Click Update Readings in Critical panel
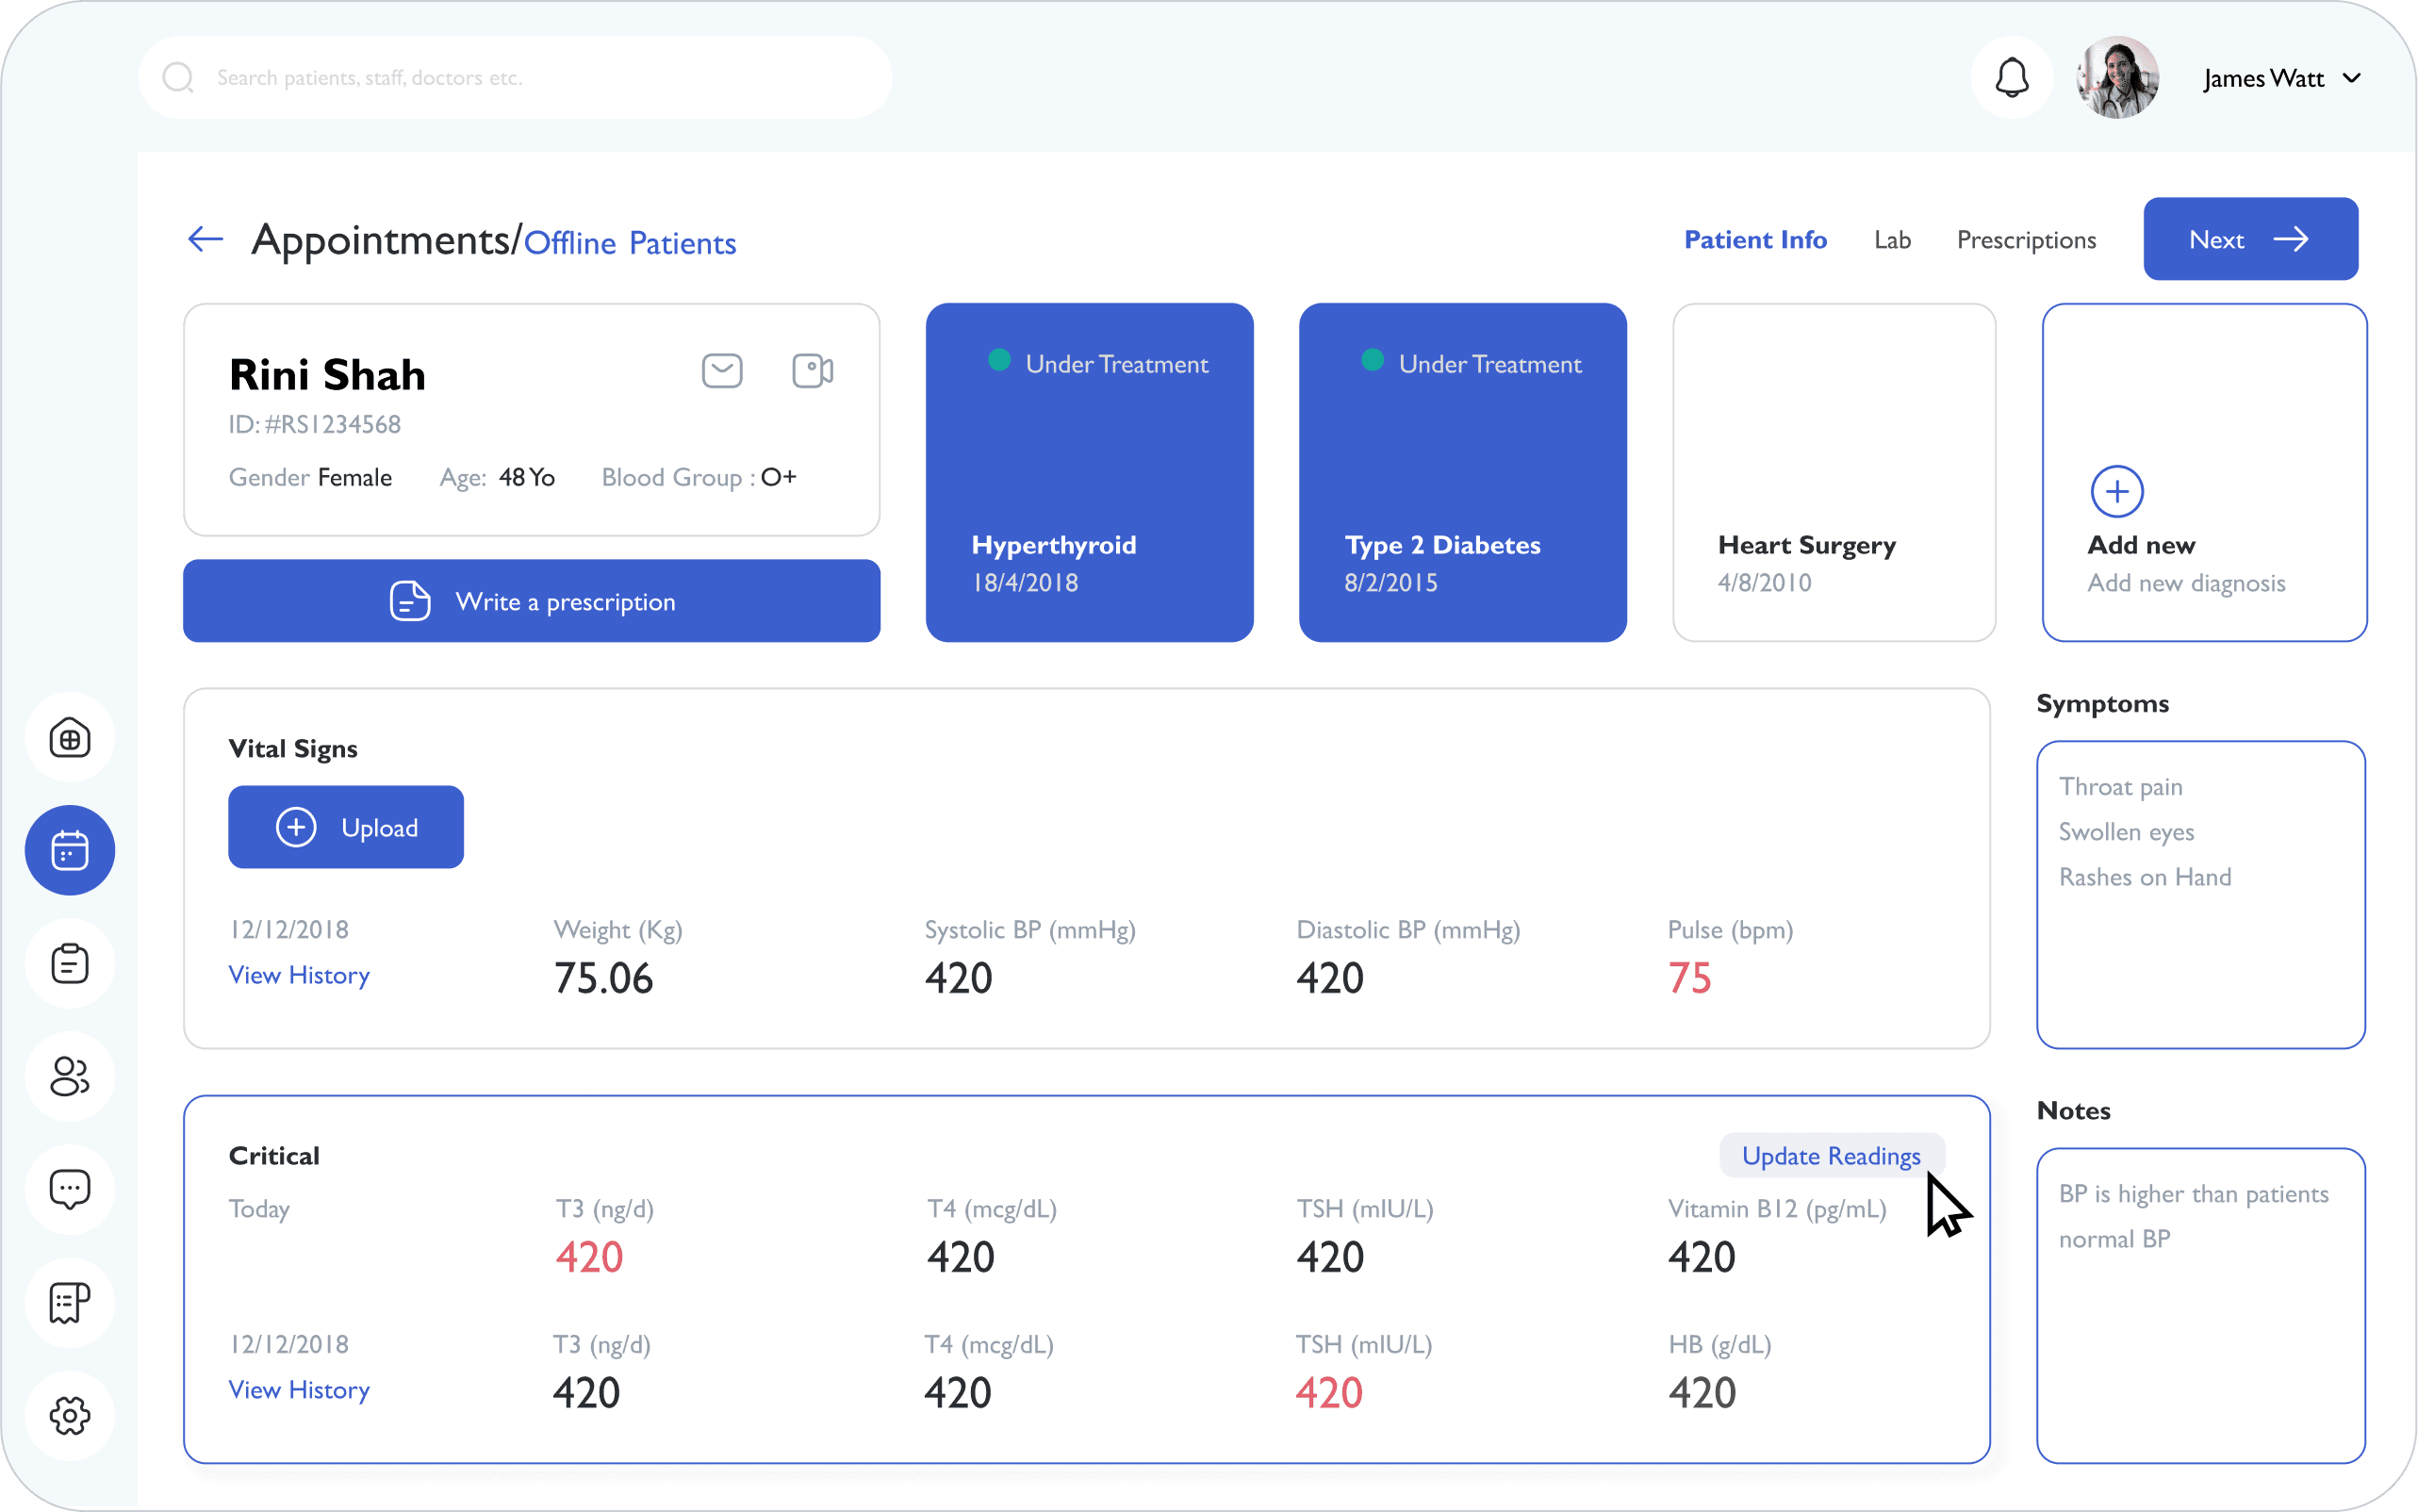2418x1512 pixels. pyautogui.click(x=1830, y=1156)
